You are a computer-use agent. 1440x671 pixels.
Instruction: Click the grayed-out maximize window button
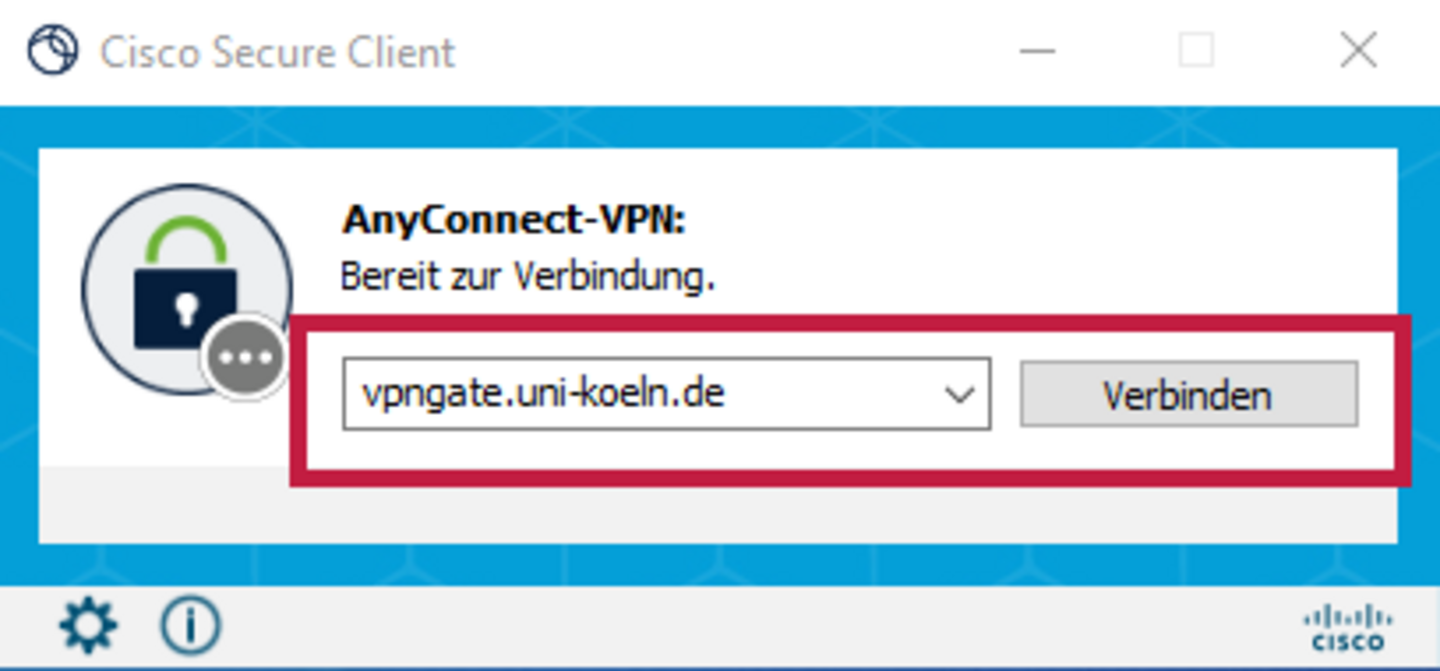pos(1196,50)
